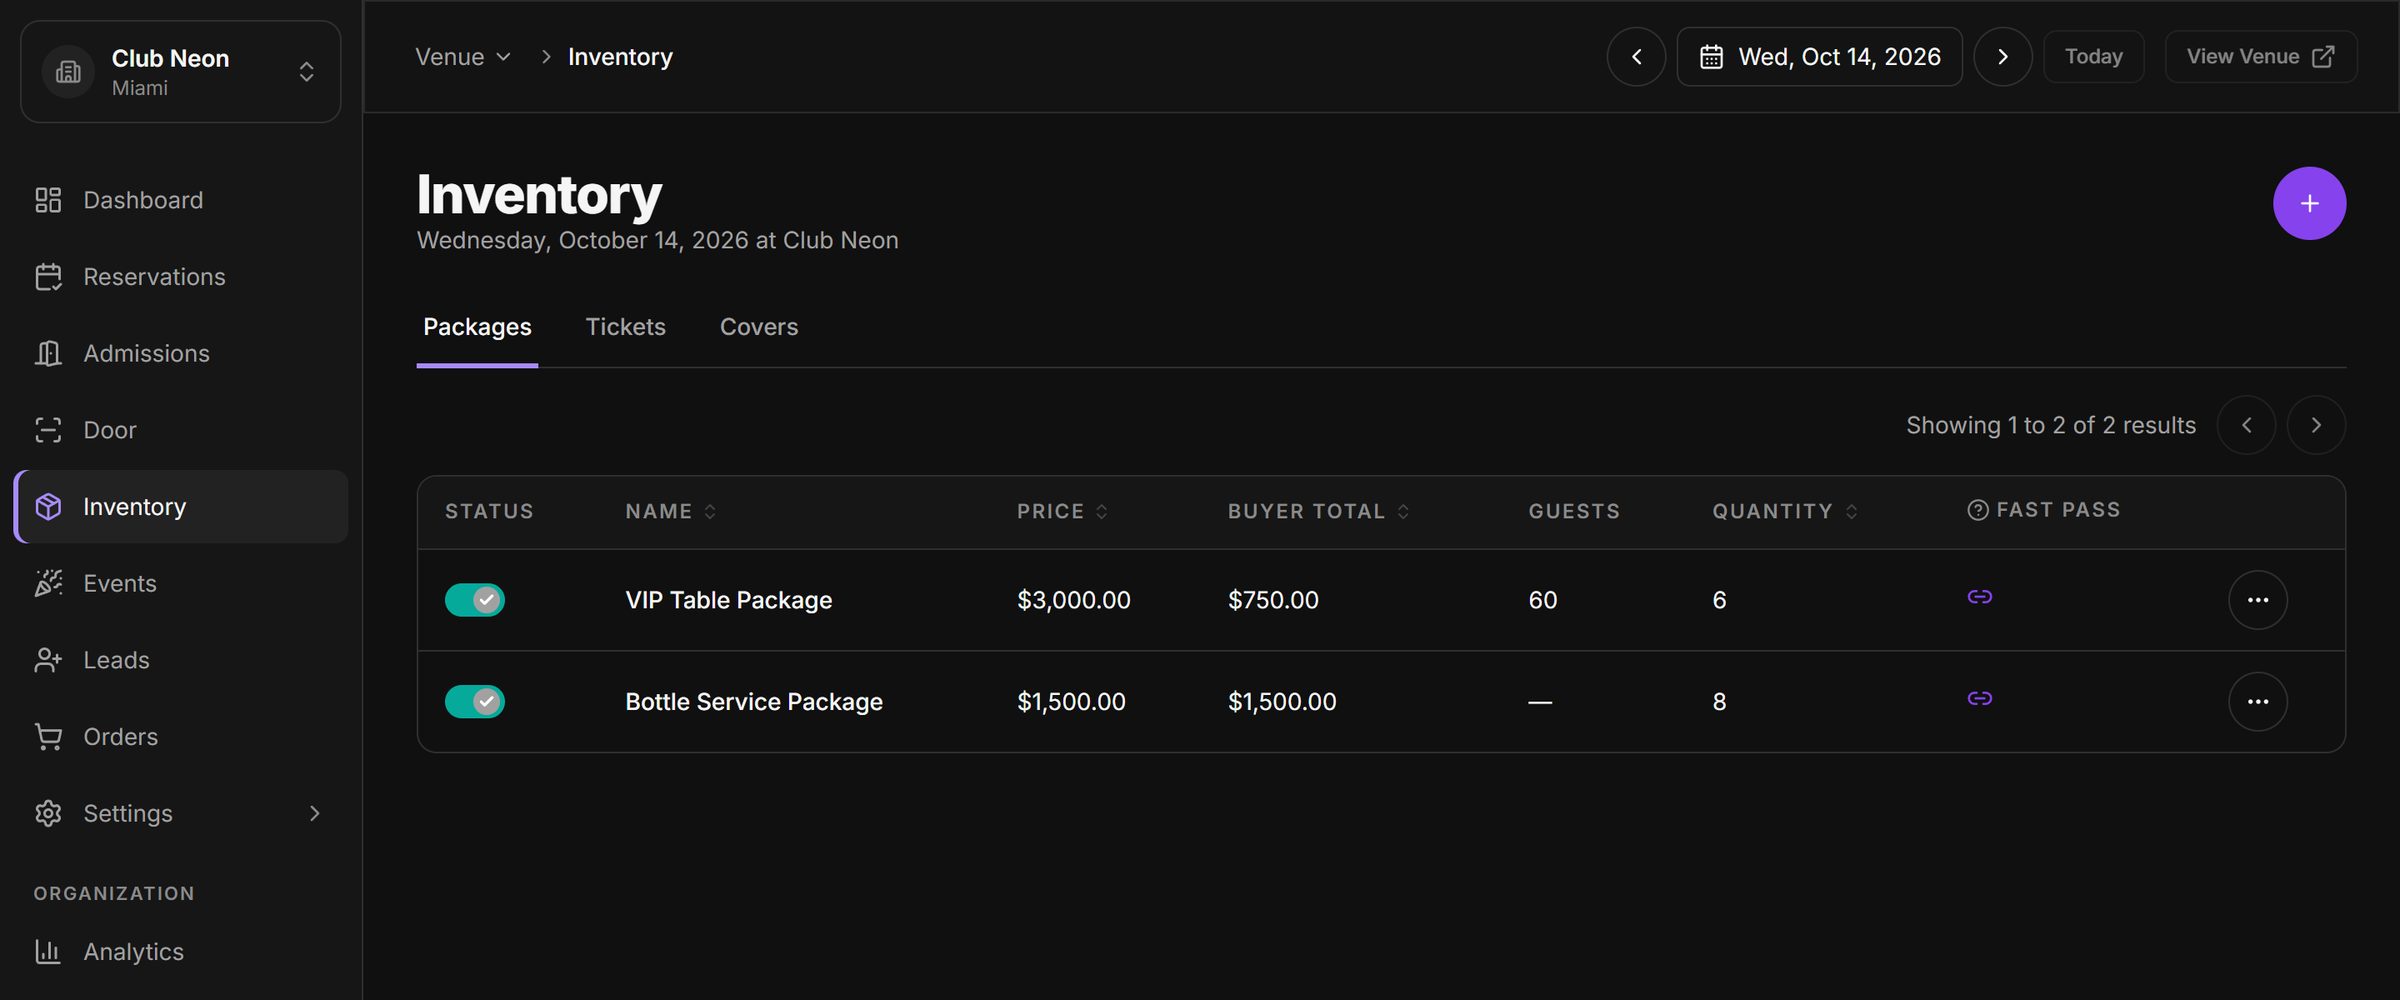Go to next results page

pos(2316,425)
